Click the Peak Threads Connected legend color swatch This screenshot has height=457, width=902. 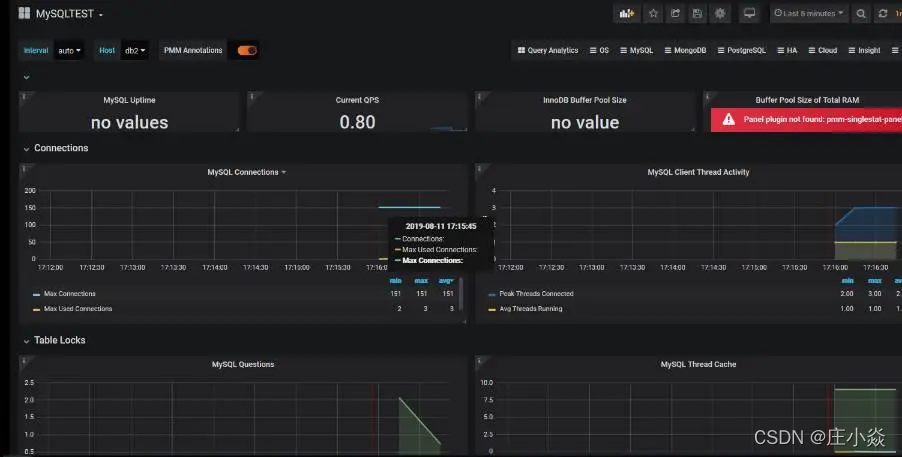coord(492,294)
